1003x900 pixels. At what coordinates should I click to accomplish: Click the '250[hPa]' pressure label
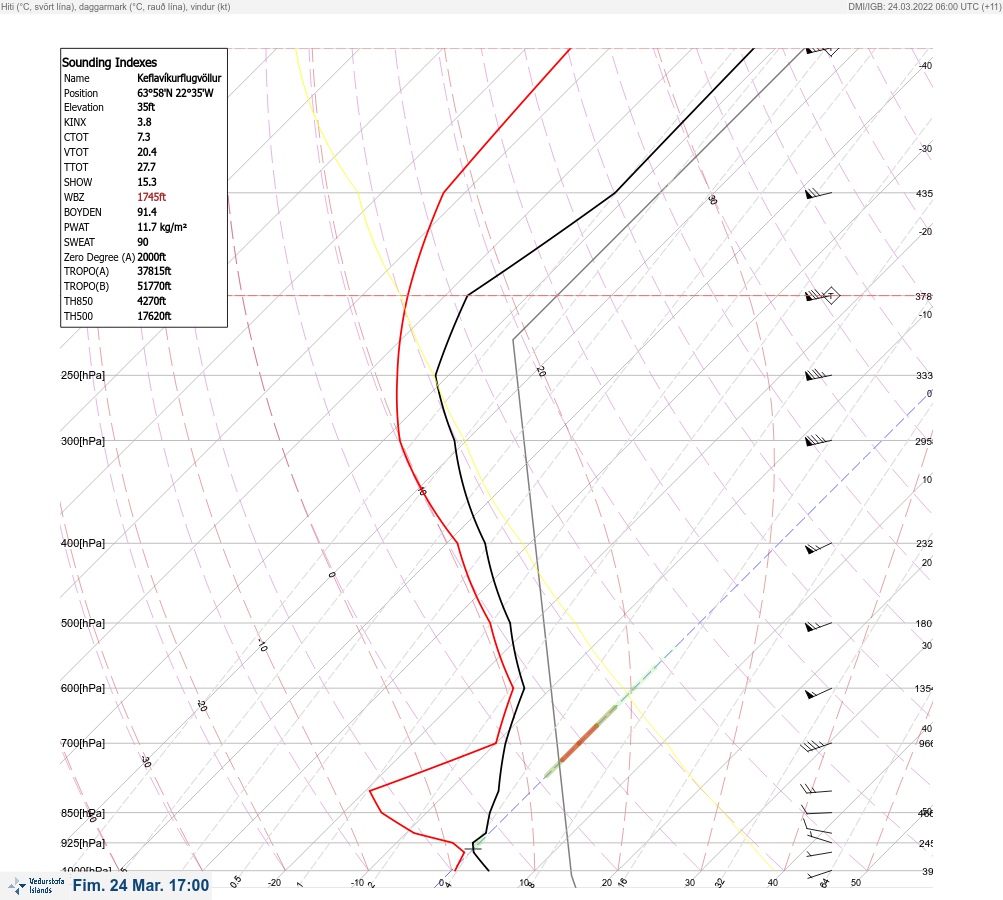click(83, 375)
